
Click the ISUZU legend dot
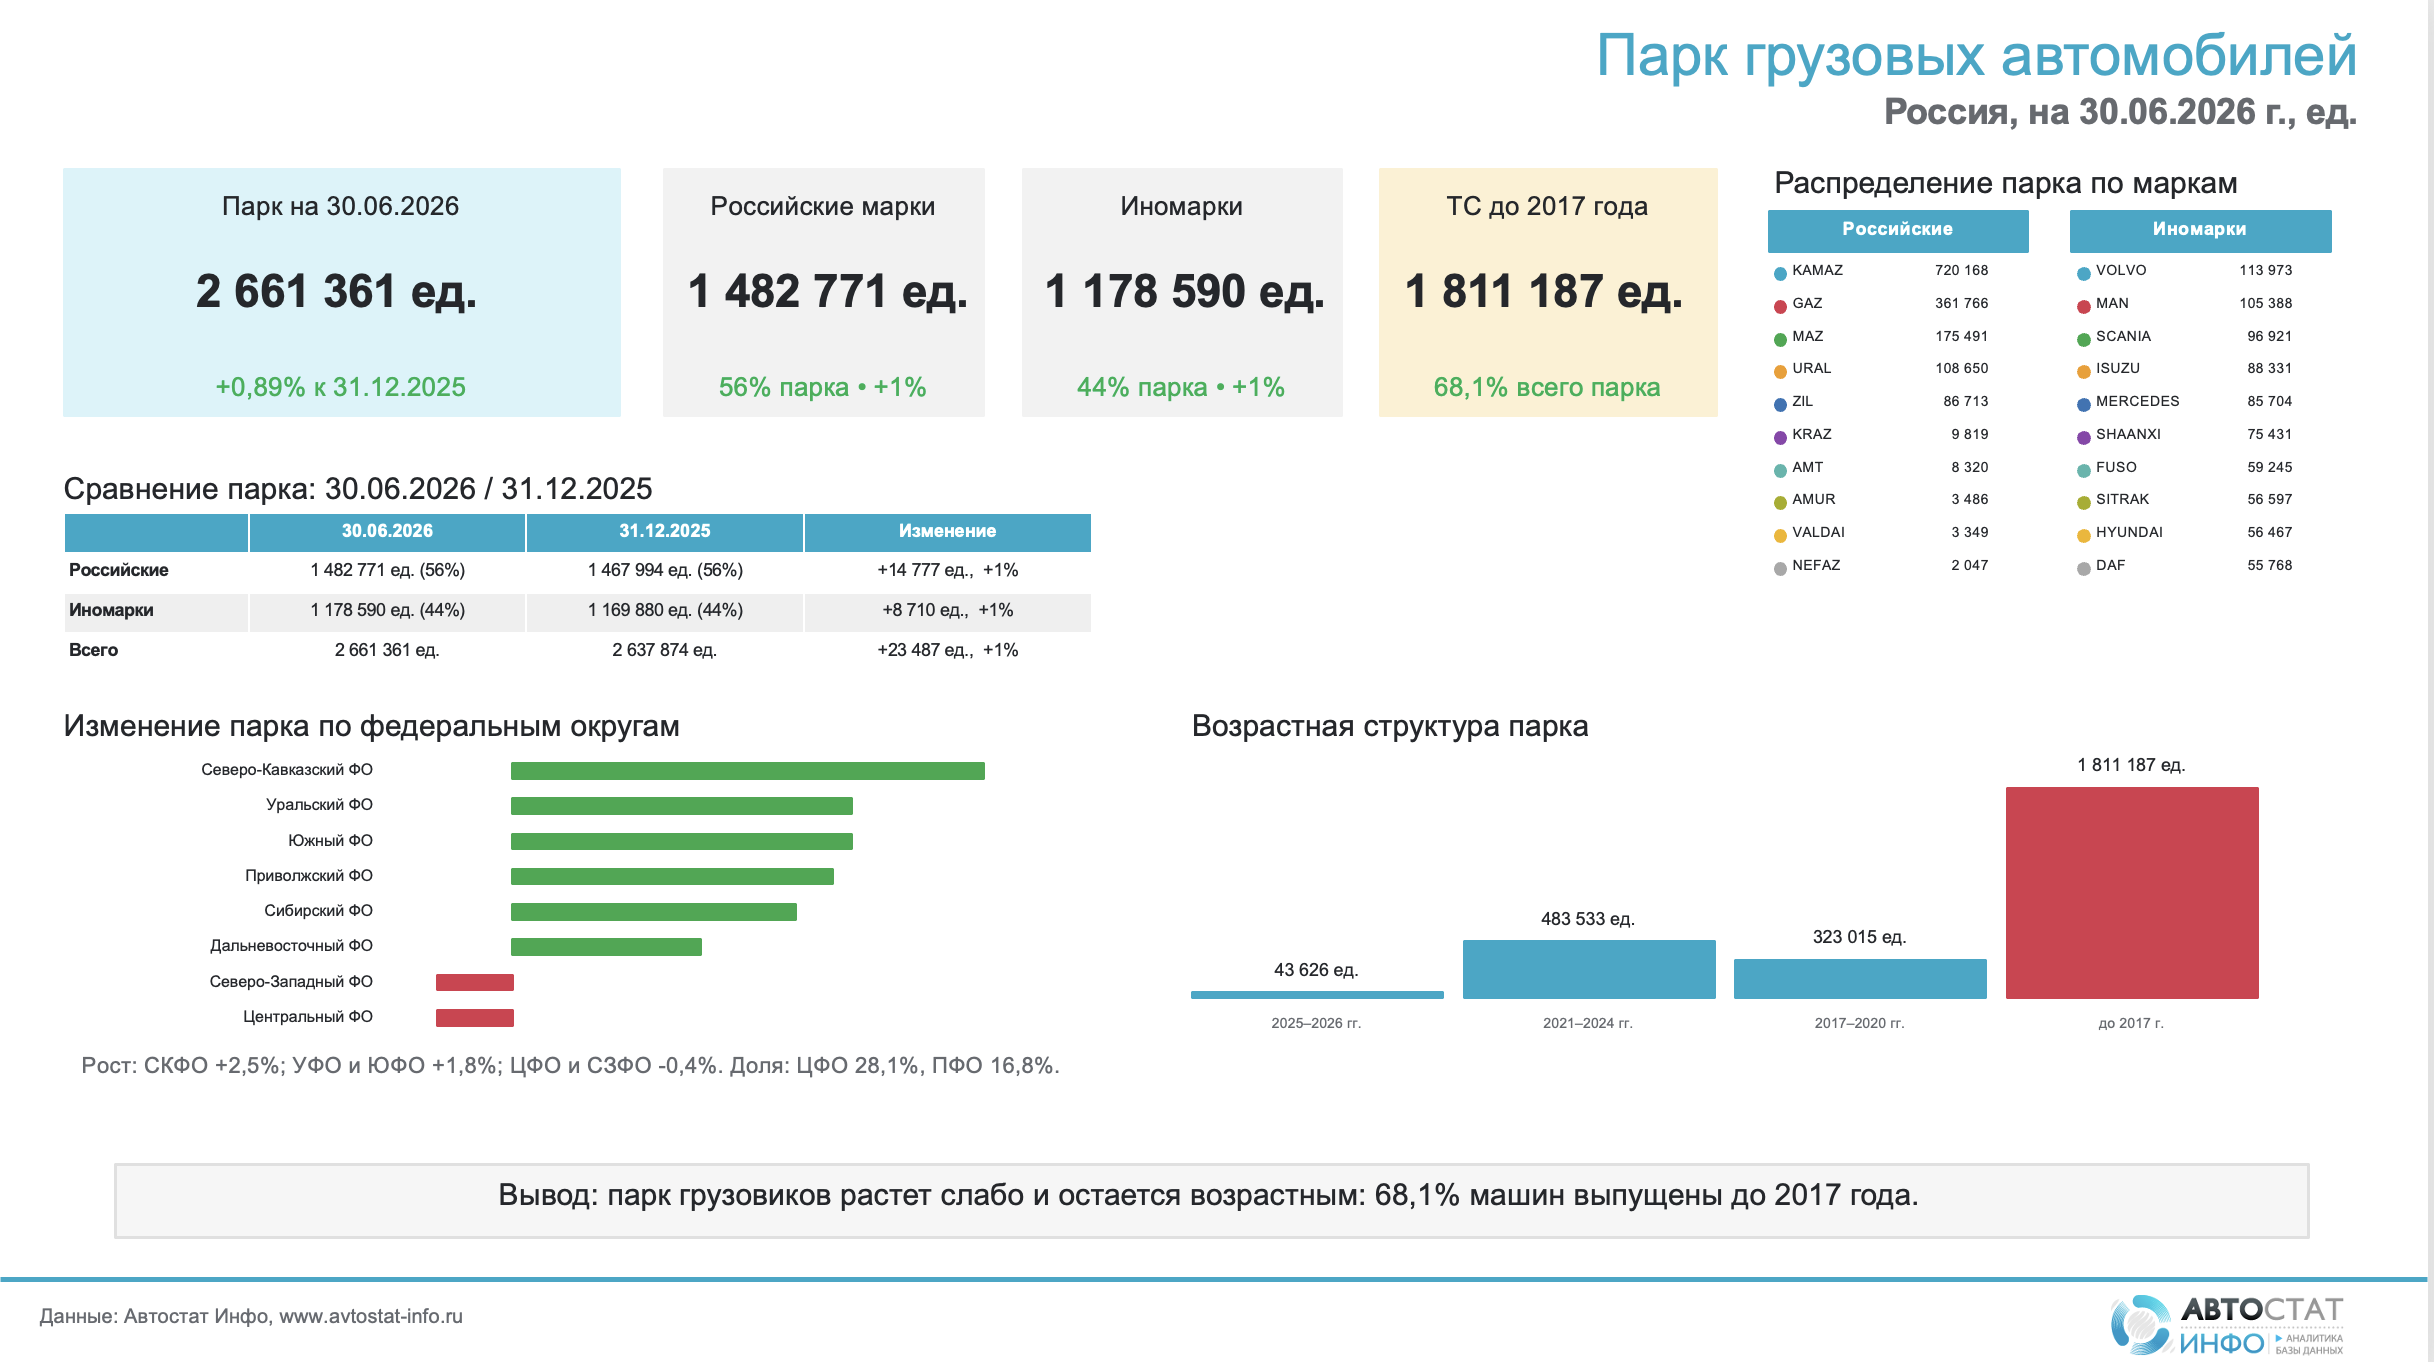click(x=2084, y=371)
